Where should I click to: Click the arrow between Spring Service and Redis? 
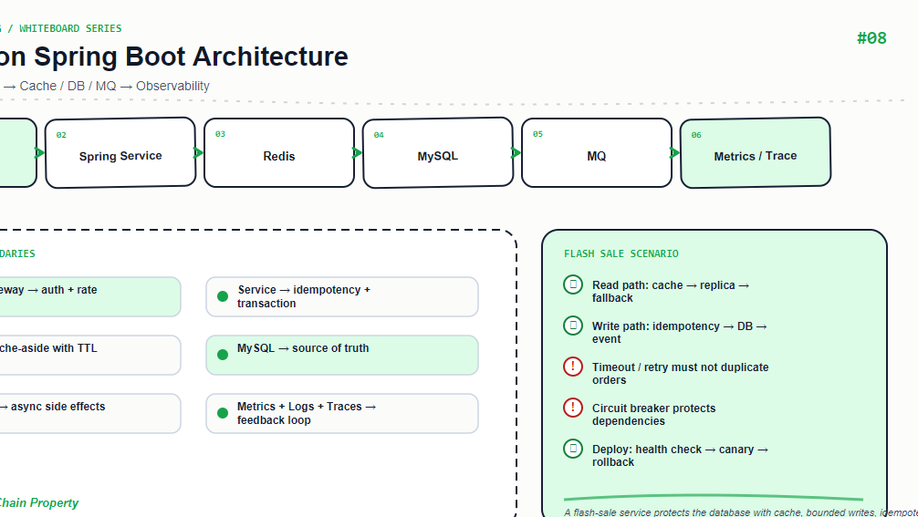pos(198,153)
